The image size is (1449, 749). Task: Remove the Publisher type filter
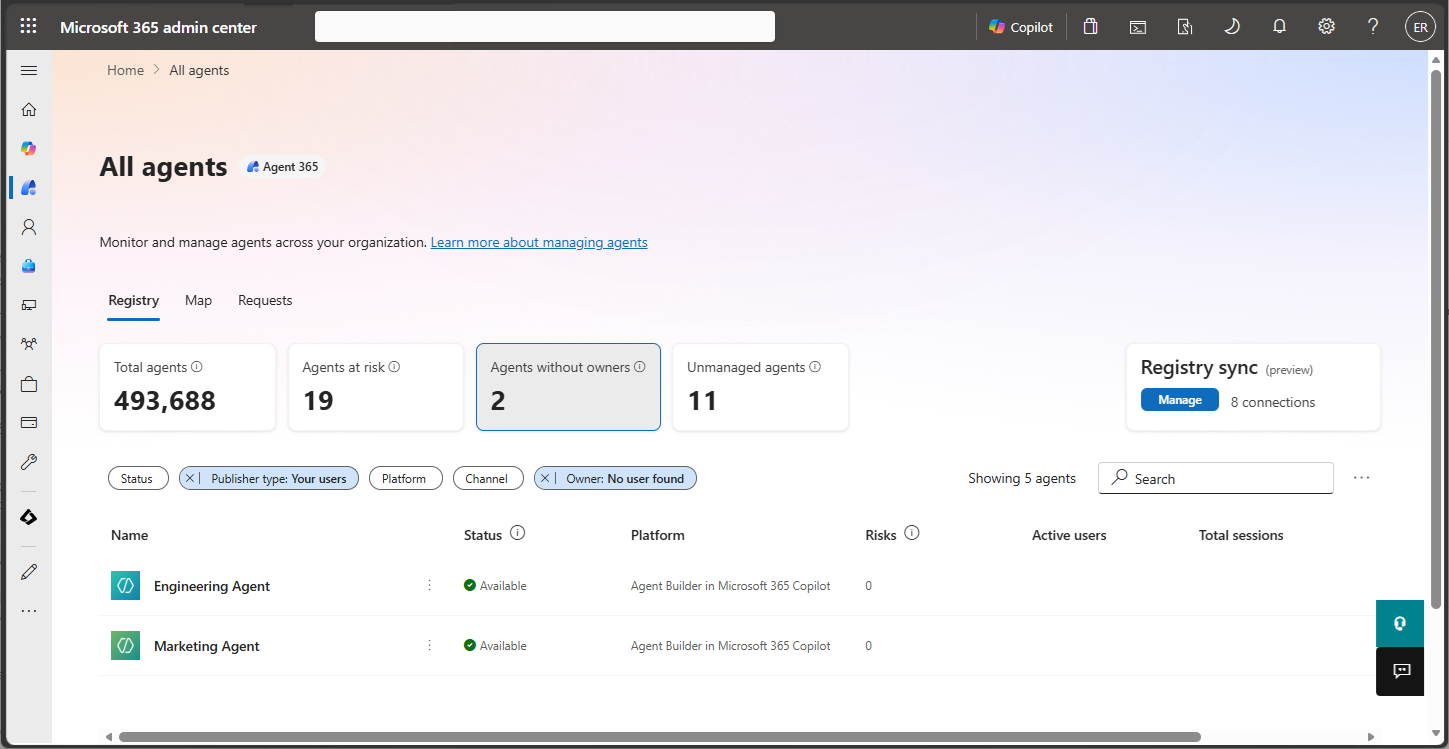[191, 479]
